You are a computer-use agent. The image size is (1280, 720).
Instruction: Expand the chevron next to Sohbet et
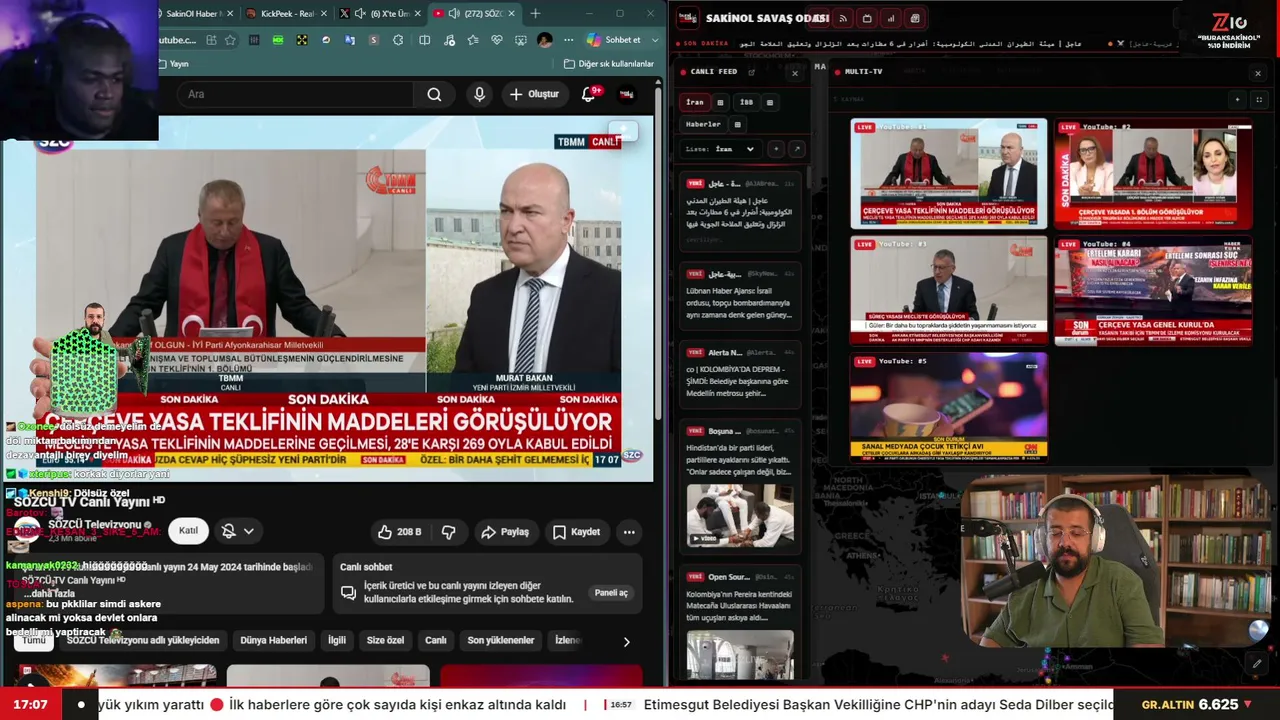point(656,40)
